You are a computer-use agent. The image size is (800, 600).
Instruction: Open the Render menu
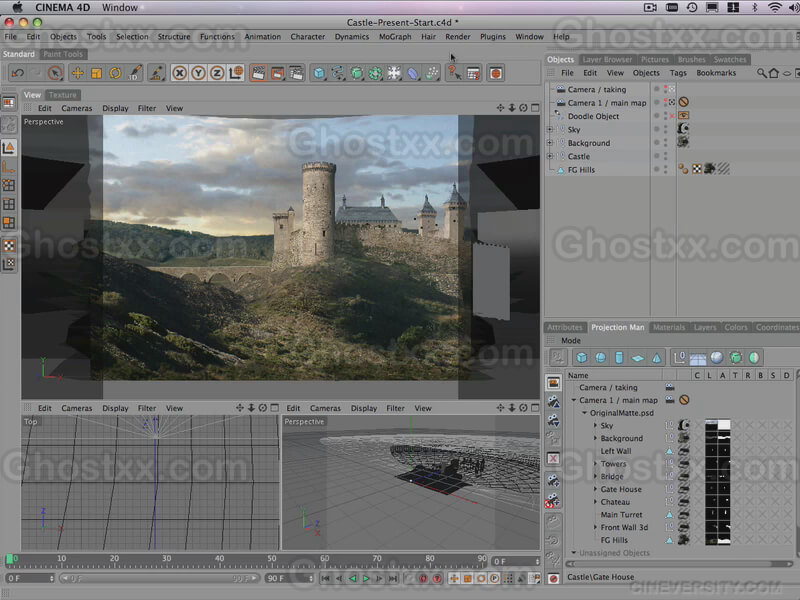pos(458,37)
